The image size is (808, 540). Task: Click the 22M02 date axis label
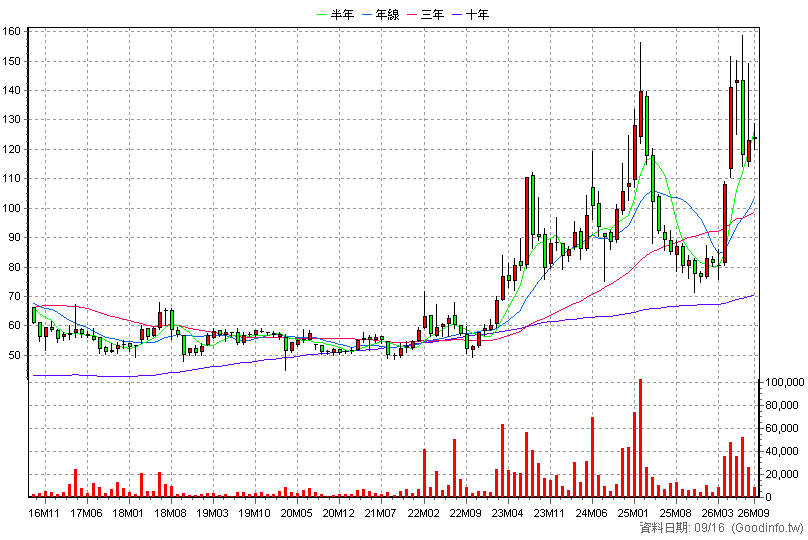pyautogui.click(x=424, y=513)
